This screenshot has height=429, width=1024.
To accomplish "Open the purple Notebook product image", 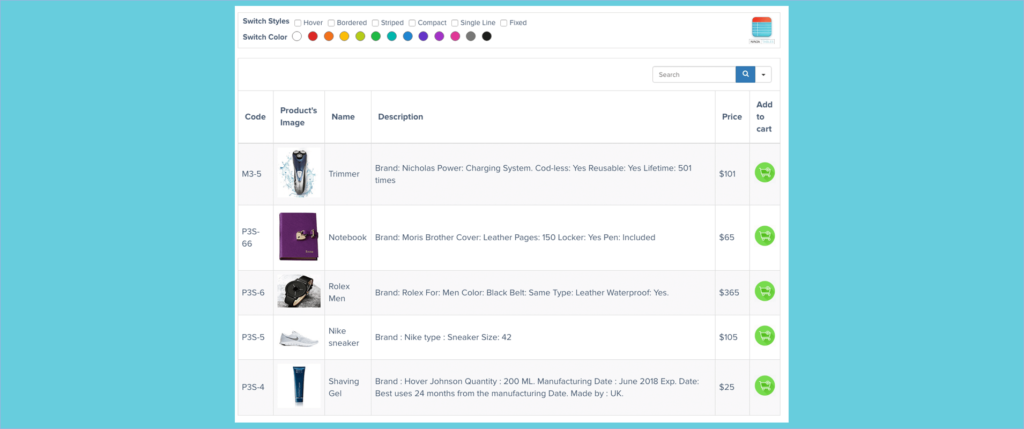I will tap(298, 237).
